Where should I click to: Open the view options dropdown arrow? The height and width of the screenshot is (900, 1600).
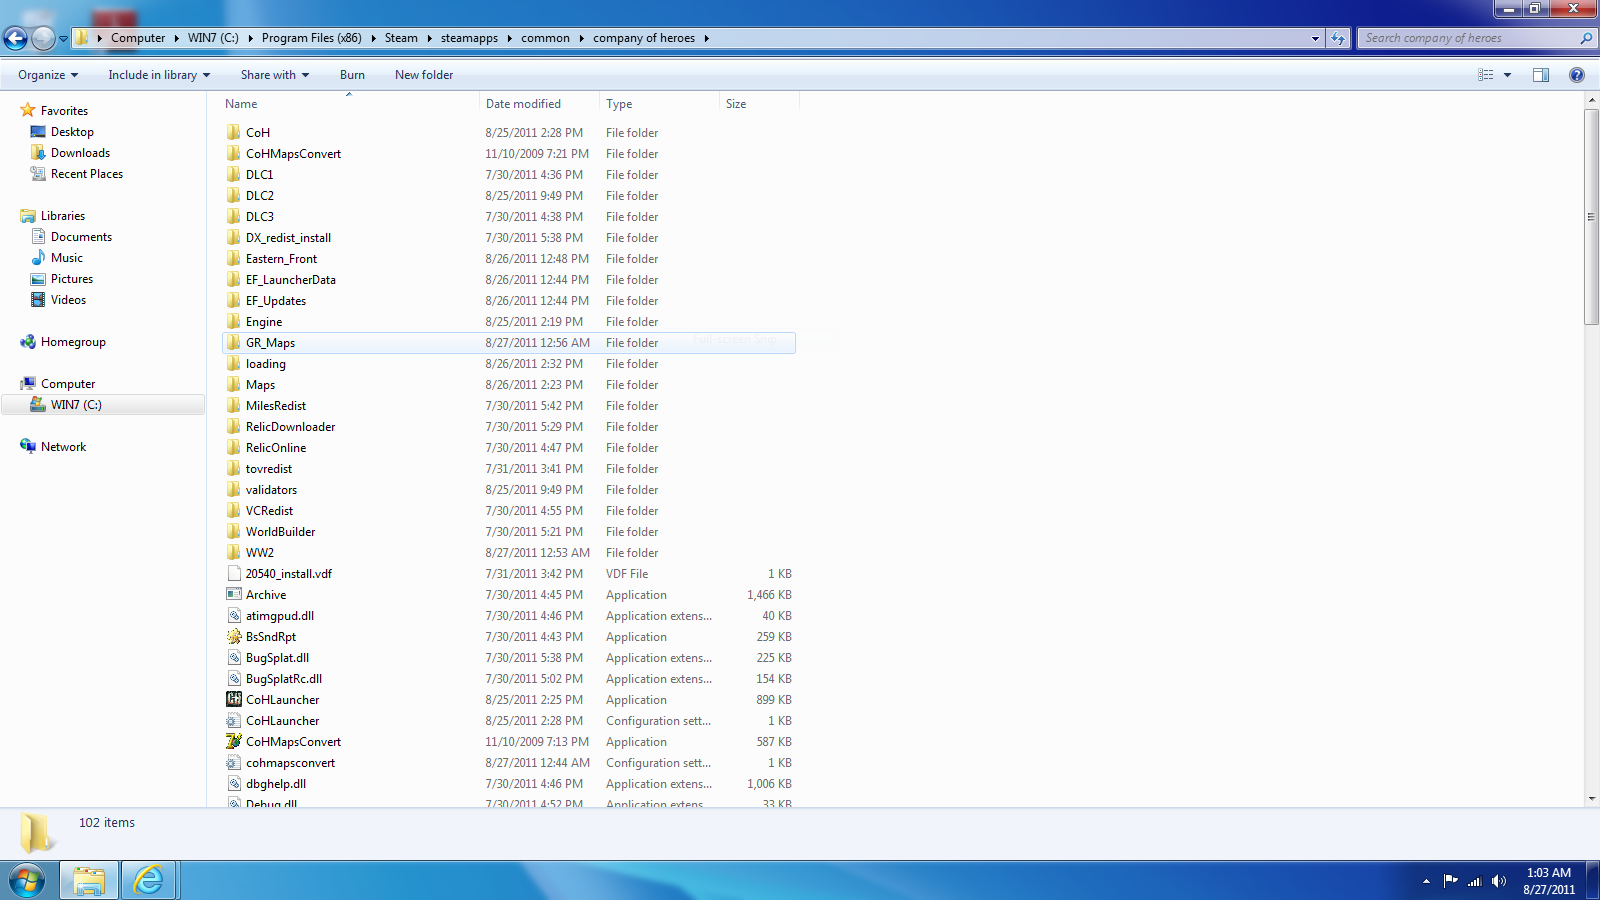[x=1507, y=75]
